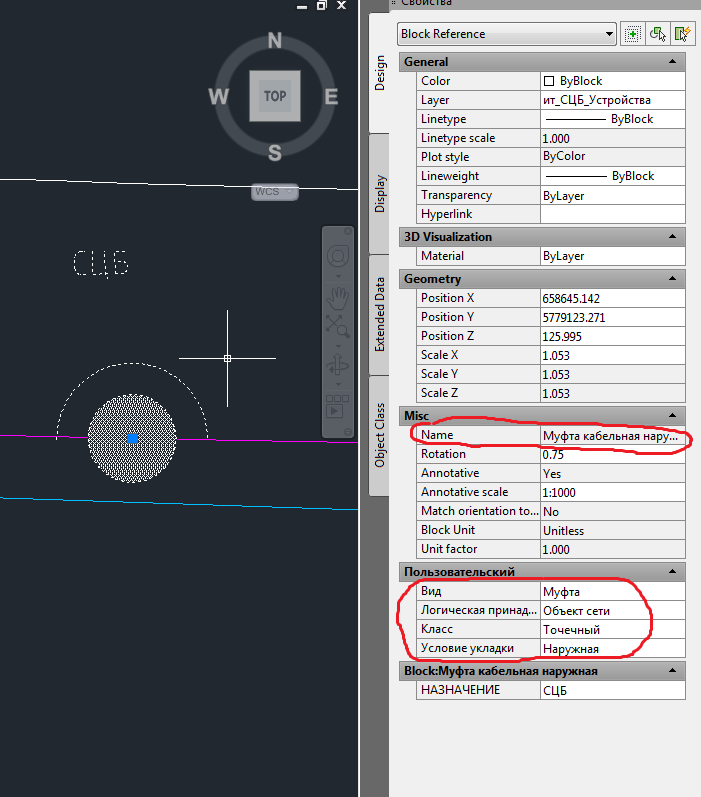The width and height of the screenshot is (701, 797).
Task: Expand Zoom options dropdown arrow
Action: (x=338, y=346)
